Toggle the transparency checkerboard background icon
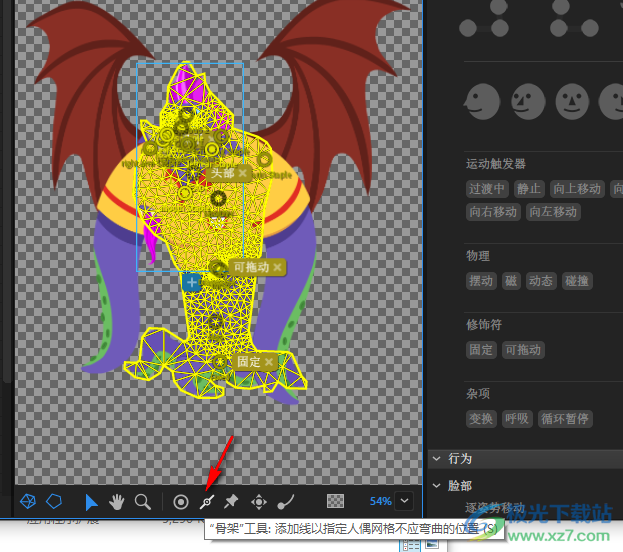 coord(335,501)
